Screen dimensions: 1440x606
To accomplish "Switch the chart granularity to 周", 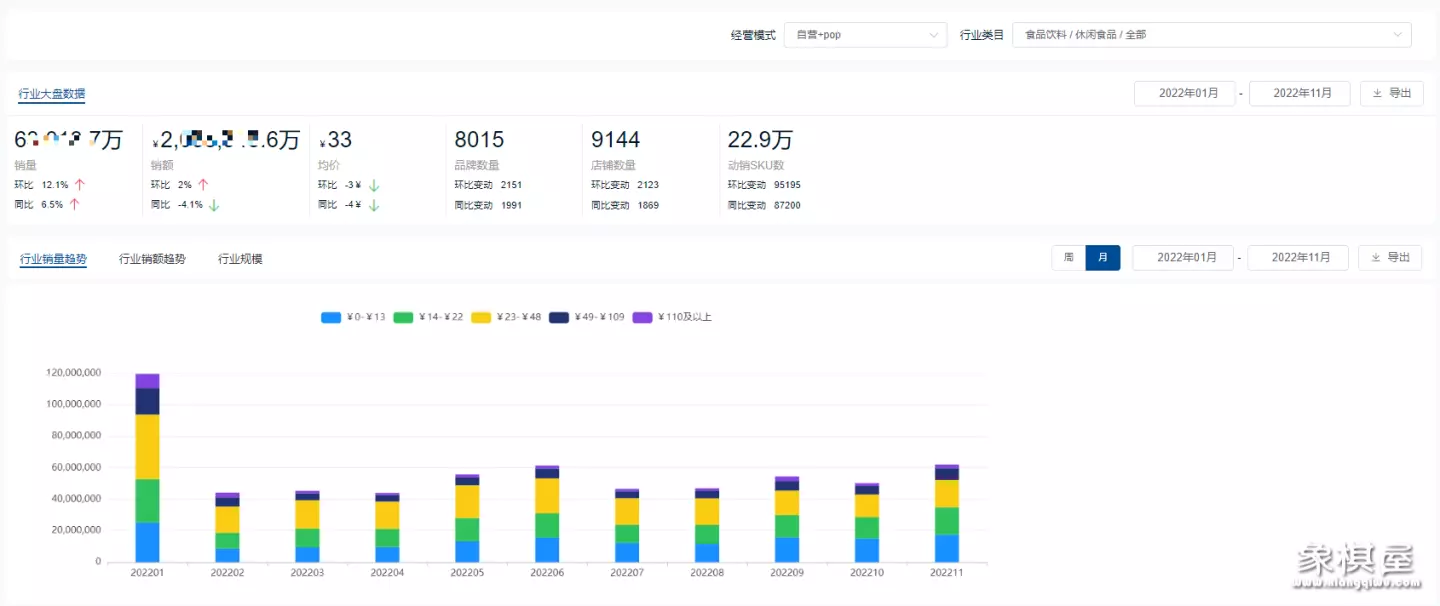I will (x=1068, y=258).
